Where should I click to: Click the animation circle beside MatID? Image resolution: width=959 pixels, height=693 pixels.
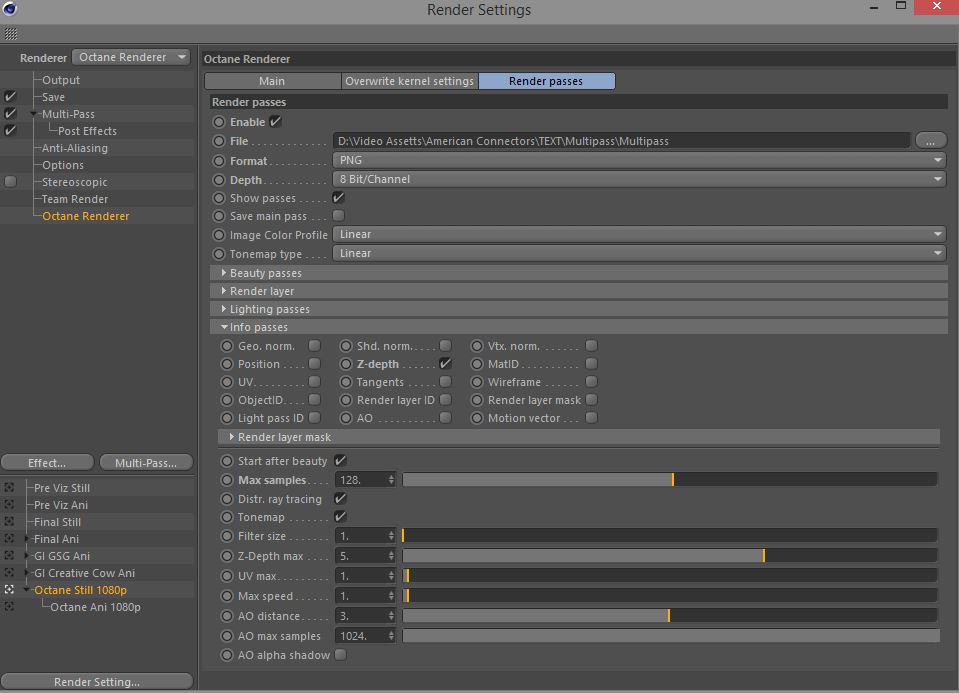click(x=477, y=364)
